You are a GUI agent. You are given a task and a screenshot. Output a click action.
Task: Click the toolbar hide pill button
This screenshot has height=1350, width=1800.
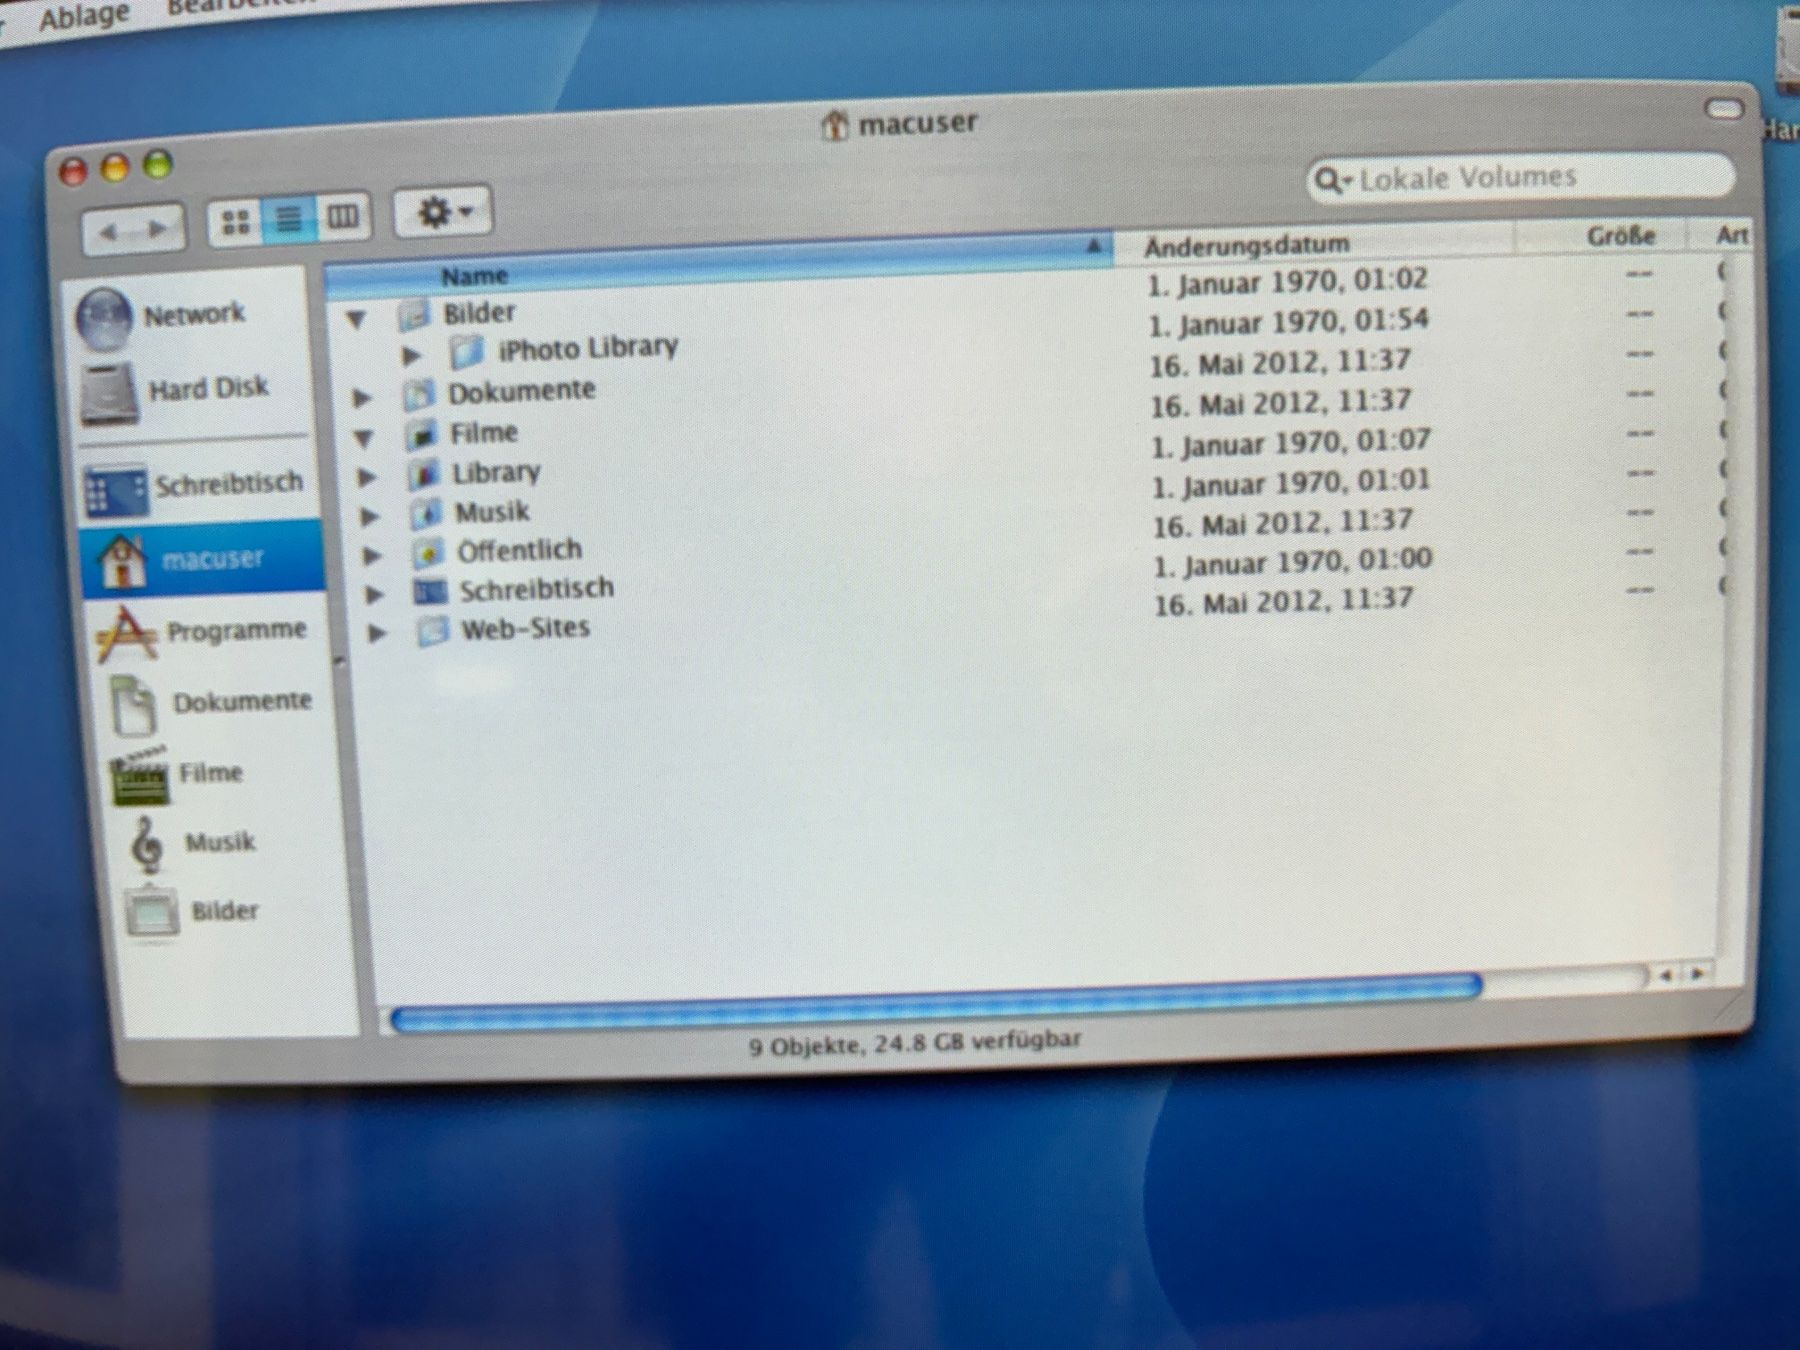1724,109
